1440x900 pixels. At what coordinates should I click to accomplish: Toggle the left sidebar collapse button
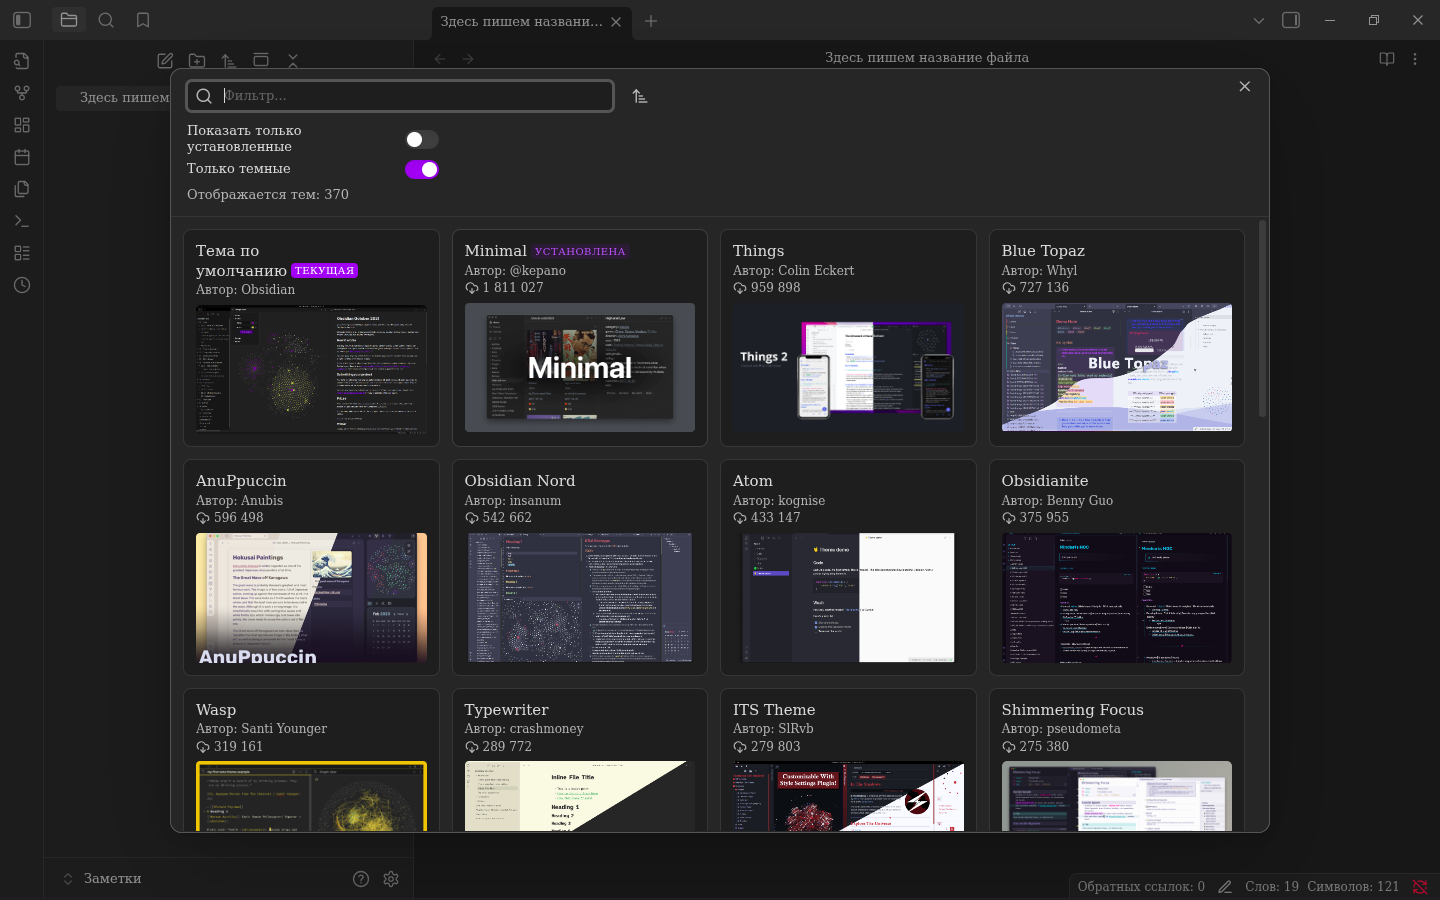click(22, 20)
